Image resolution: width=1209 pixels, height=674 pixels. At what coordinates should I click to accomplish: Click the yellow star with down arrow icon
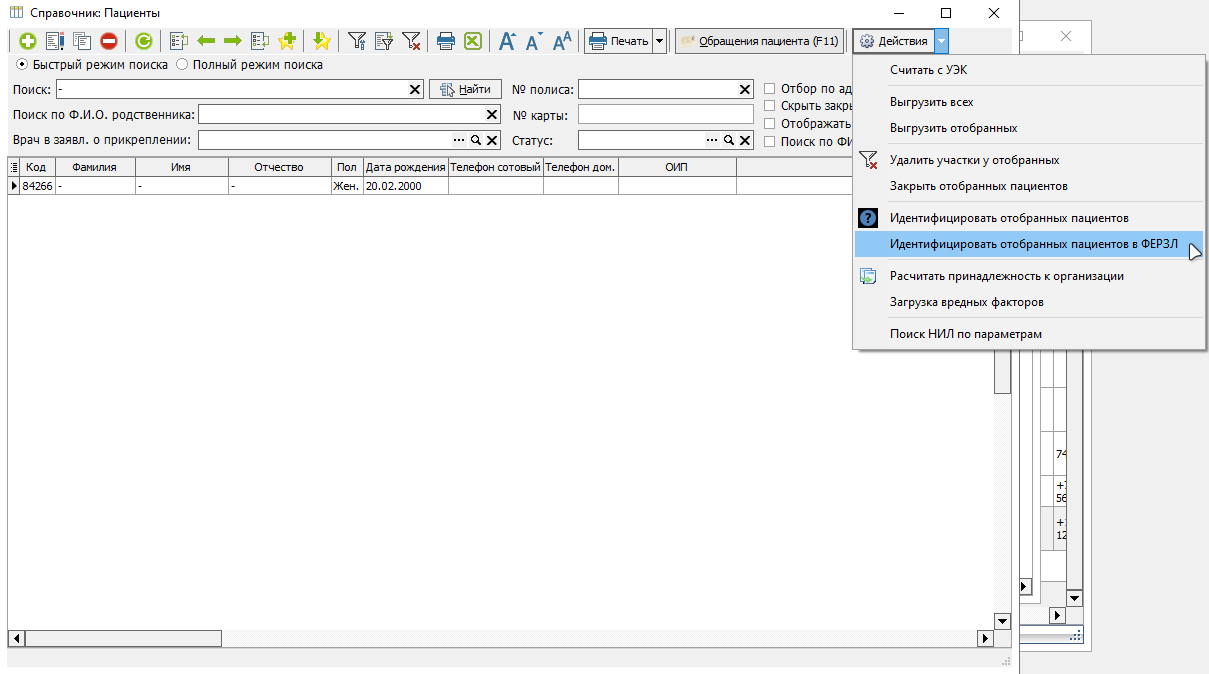click(321, 41)
